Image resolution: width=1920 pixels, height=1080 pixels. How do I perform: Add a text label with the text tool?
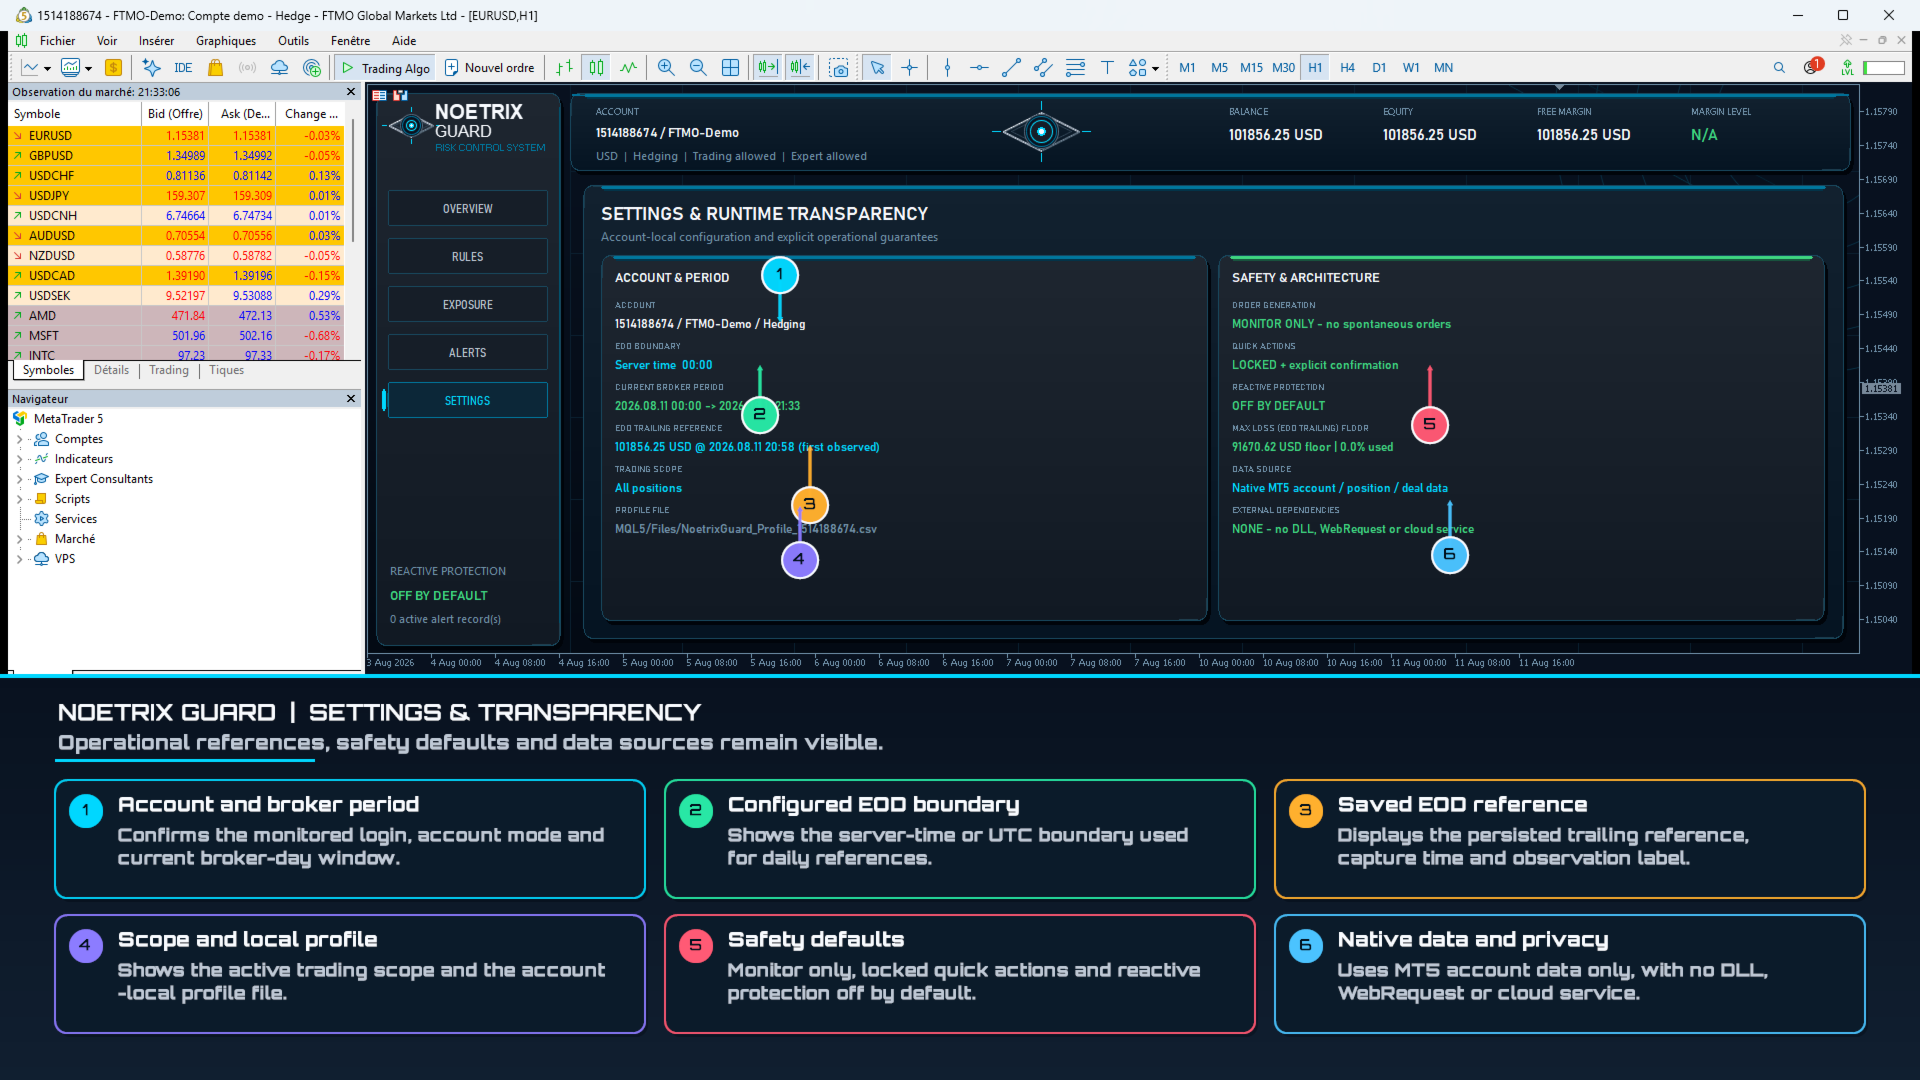click(x=1107, y=68)
